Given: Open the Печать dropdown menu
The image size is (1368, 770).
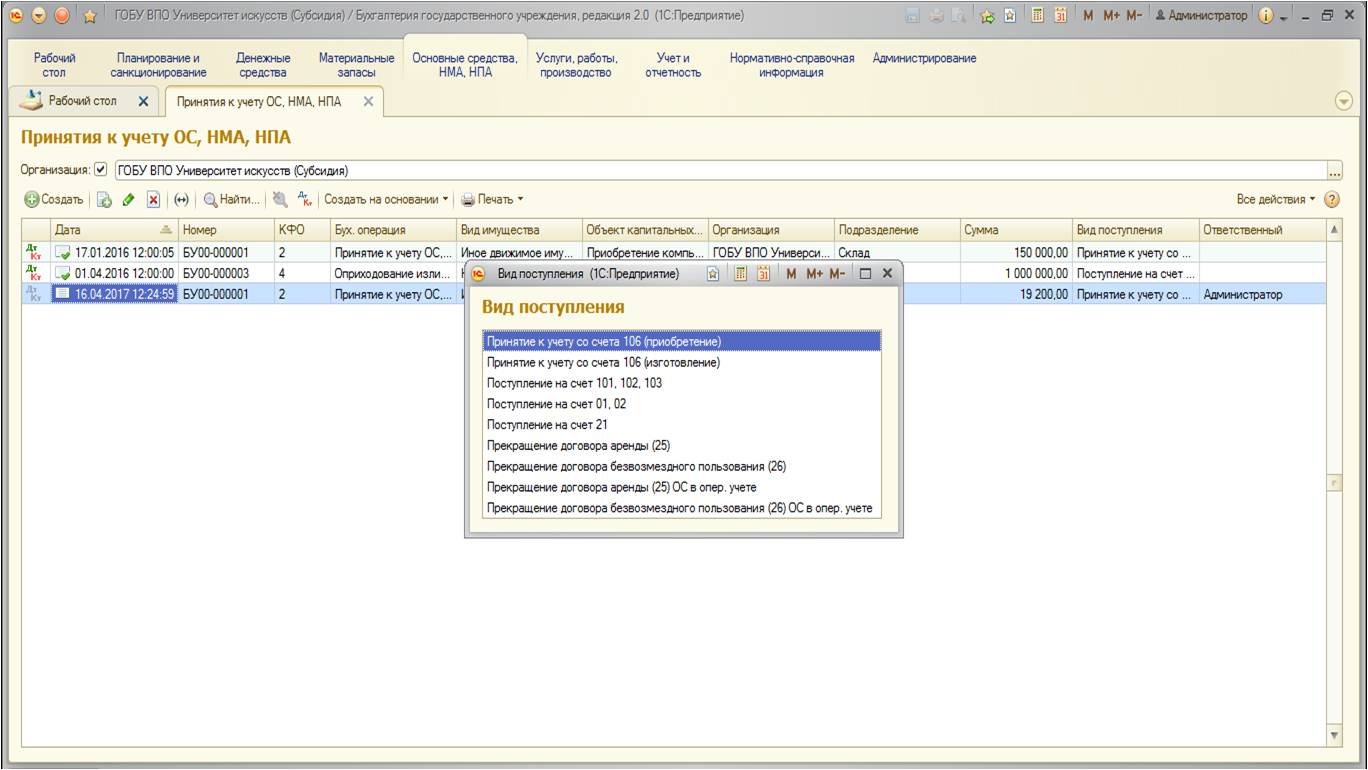Looking at the screenshot, I should coord(492,200).
